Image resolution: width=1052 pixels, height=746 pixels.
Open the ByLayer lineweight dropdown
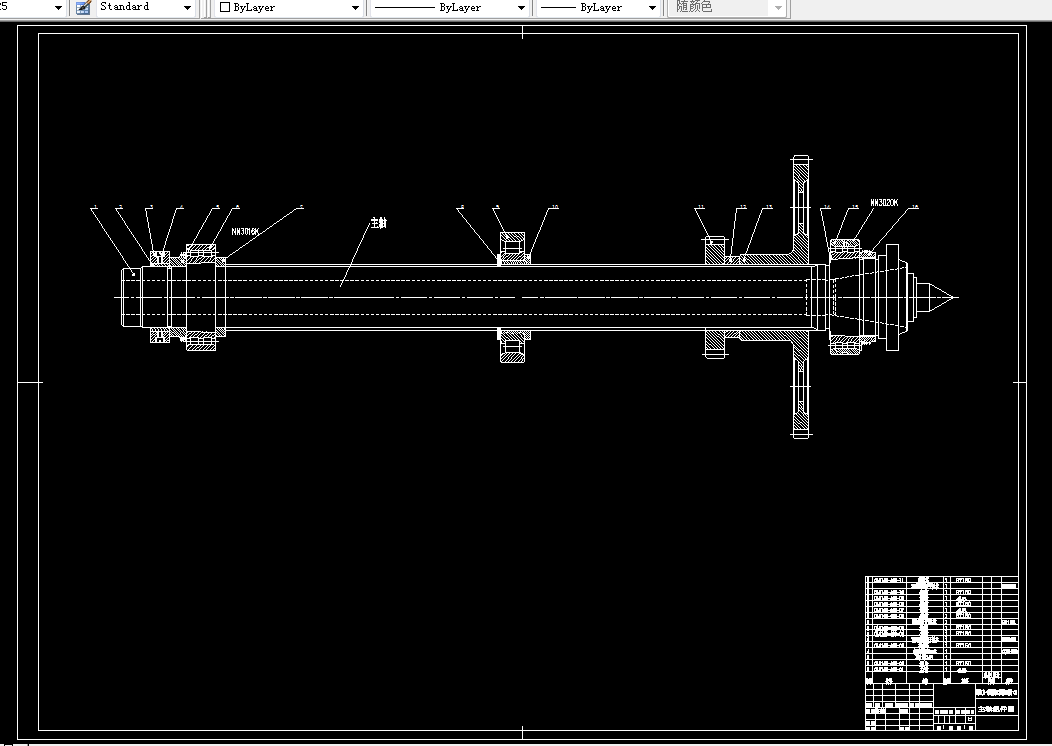coord(651,7)
